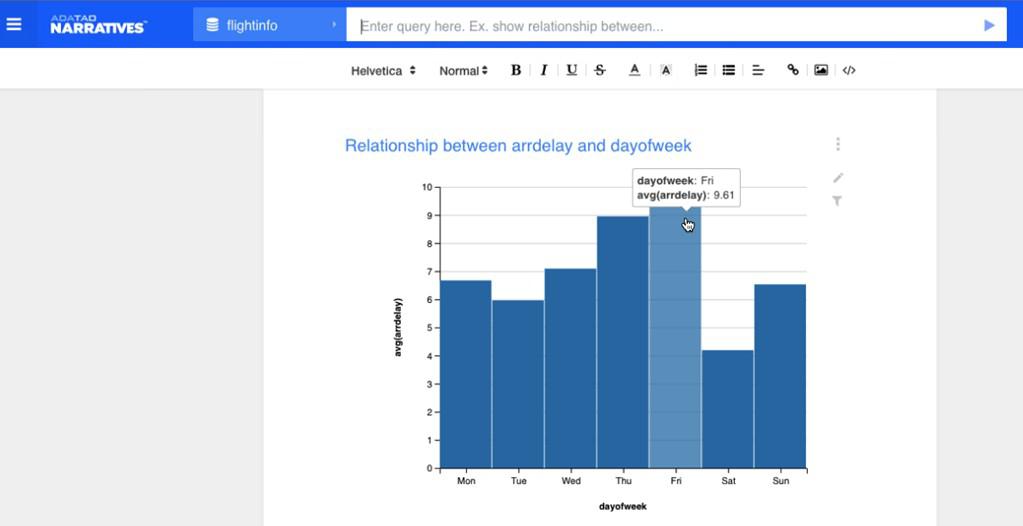Apply bulleted list formatting

click(729, 70)
